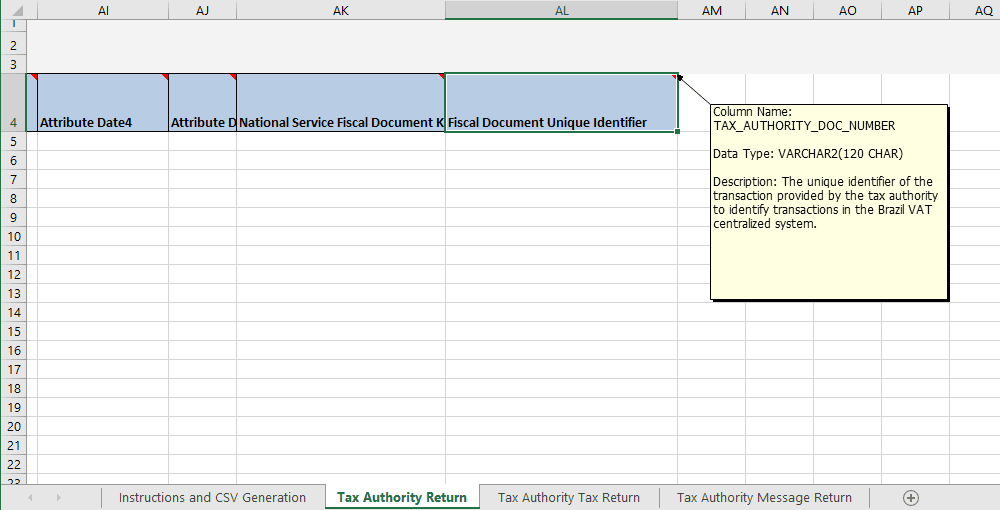This screenshot has width=1000, height=510.
Task: Select row 13 header
Action: tap(13, 293)
